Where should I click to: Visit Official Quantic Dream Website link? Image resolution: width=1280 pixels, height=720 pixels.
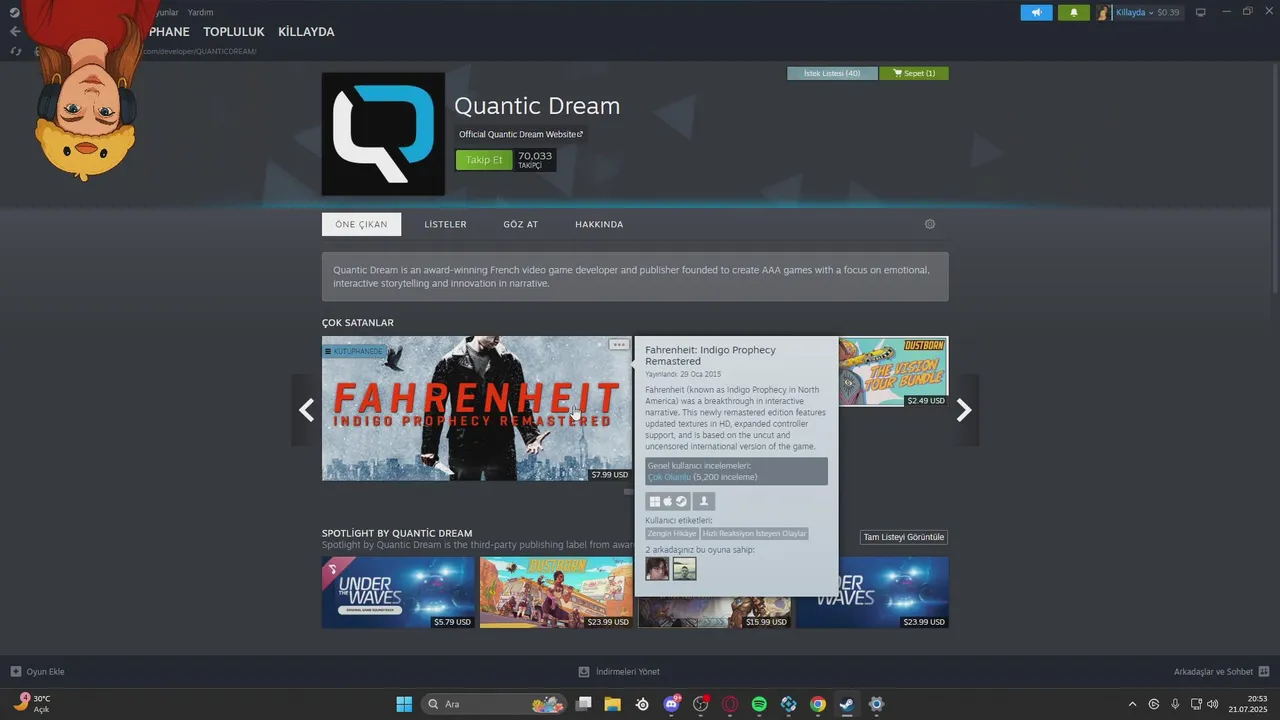(x=520, y=134)
